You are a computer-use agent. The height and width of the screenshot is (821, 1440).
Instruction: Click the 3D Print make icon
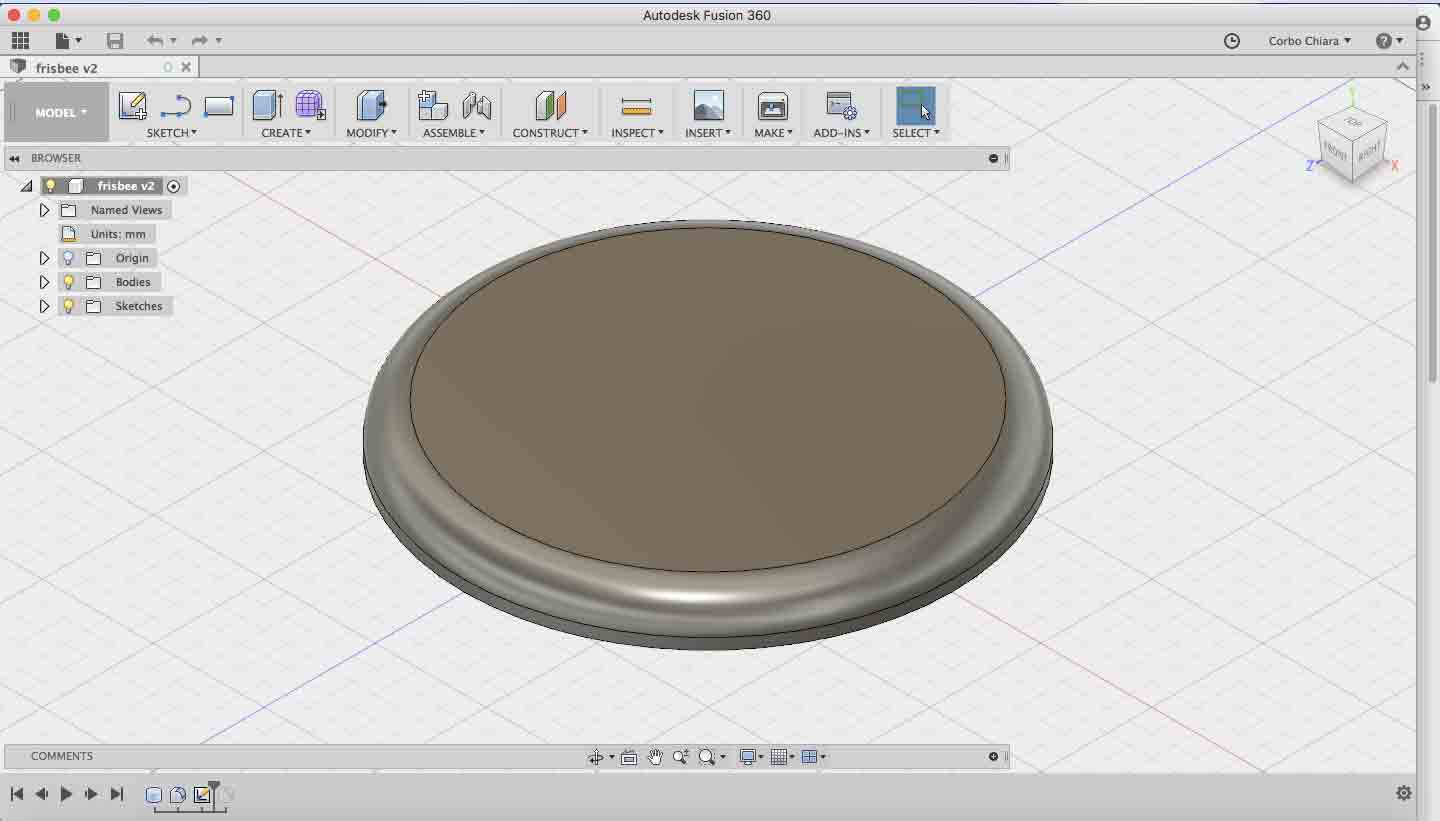pos(772,106)
